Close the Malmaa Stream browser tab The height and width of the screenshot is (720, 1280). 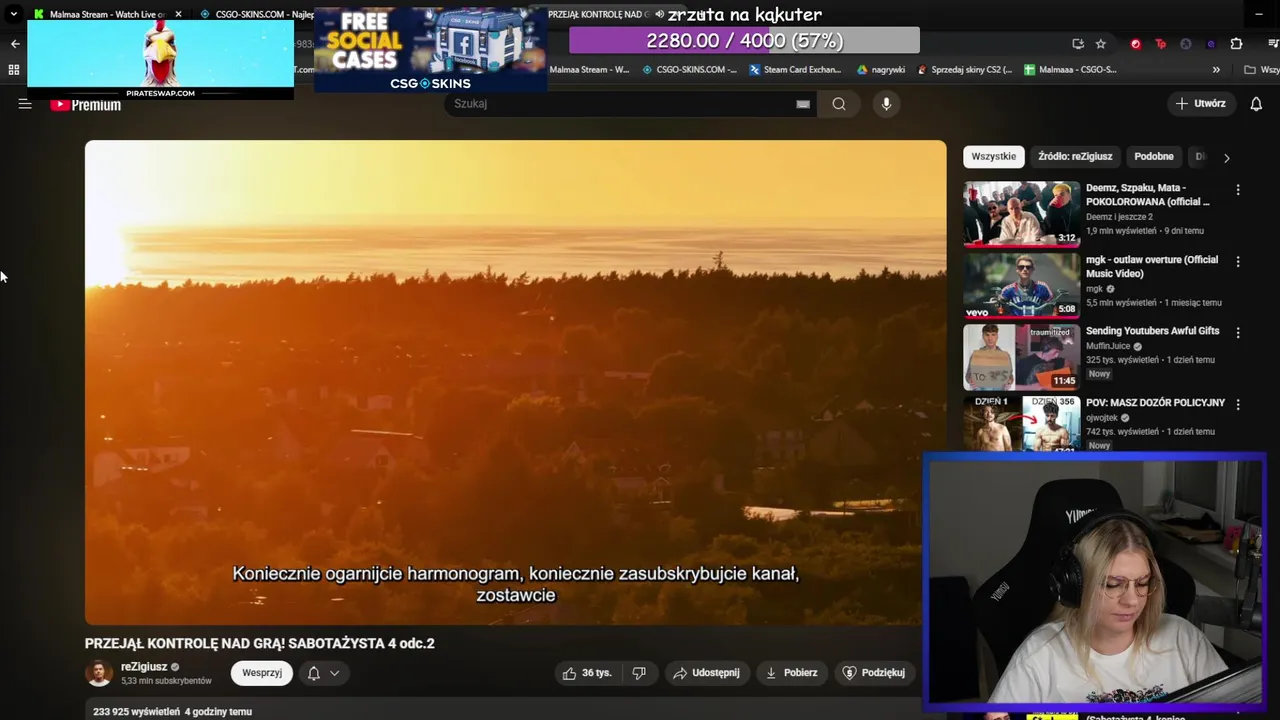(179, 14)
